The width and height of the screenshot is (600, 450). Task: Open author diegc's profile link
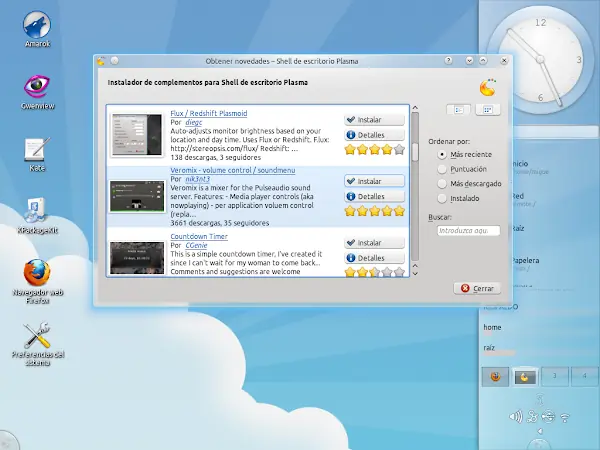click(x=193, y=122)
